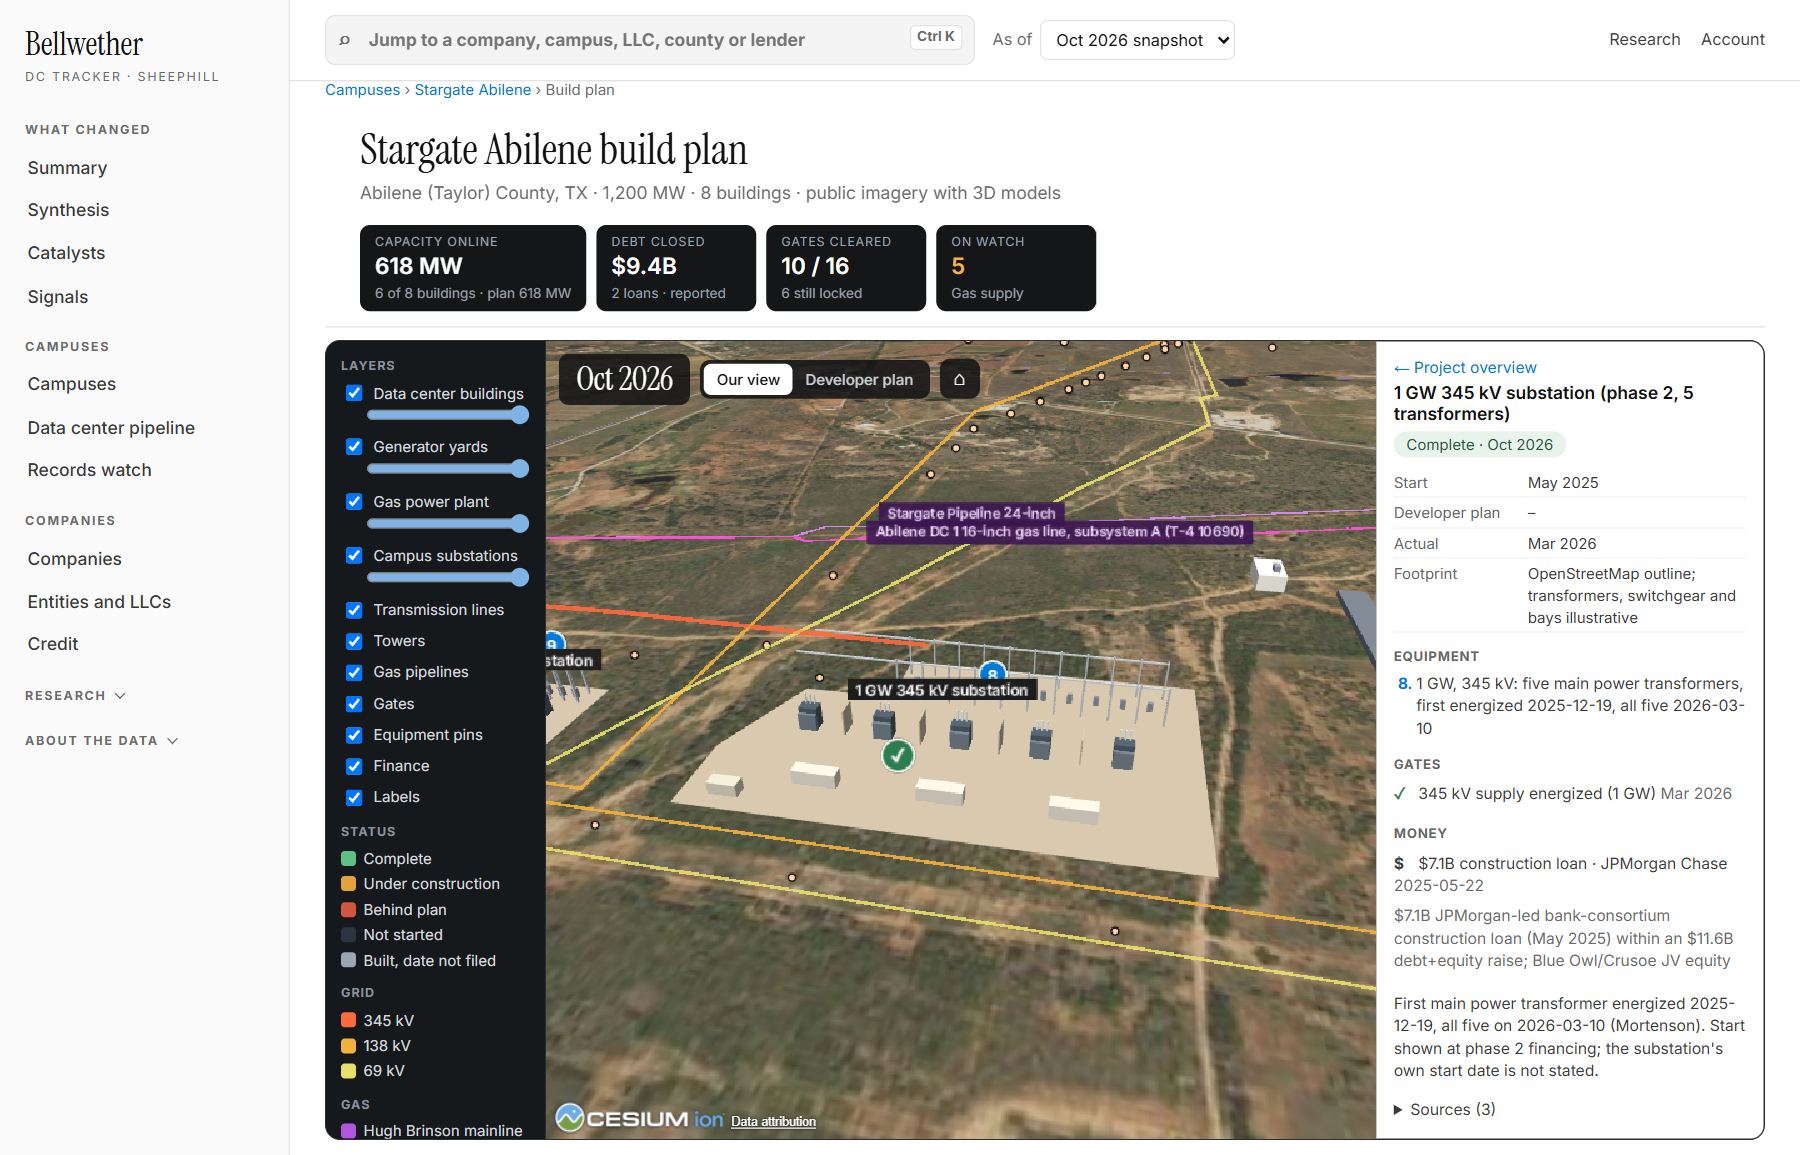Uncheck the Towers layer
The image size is (1800, 1155).
tap(354, 640)
